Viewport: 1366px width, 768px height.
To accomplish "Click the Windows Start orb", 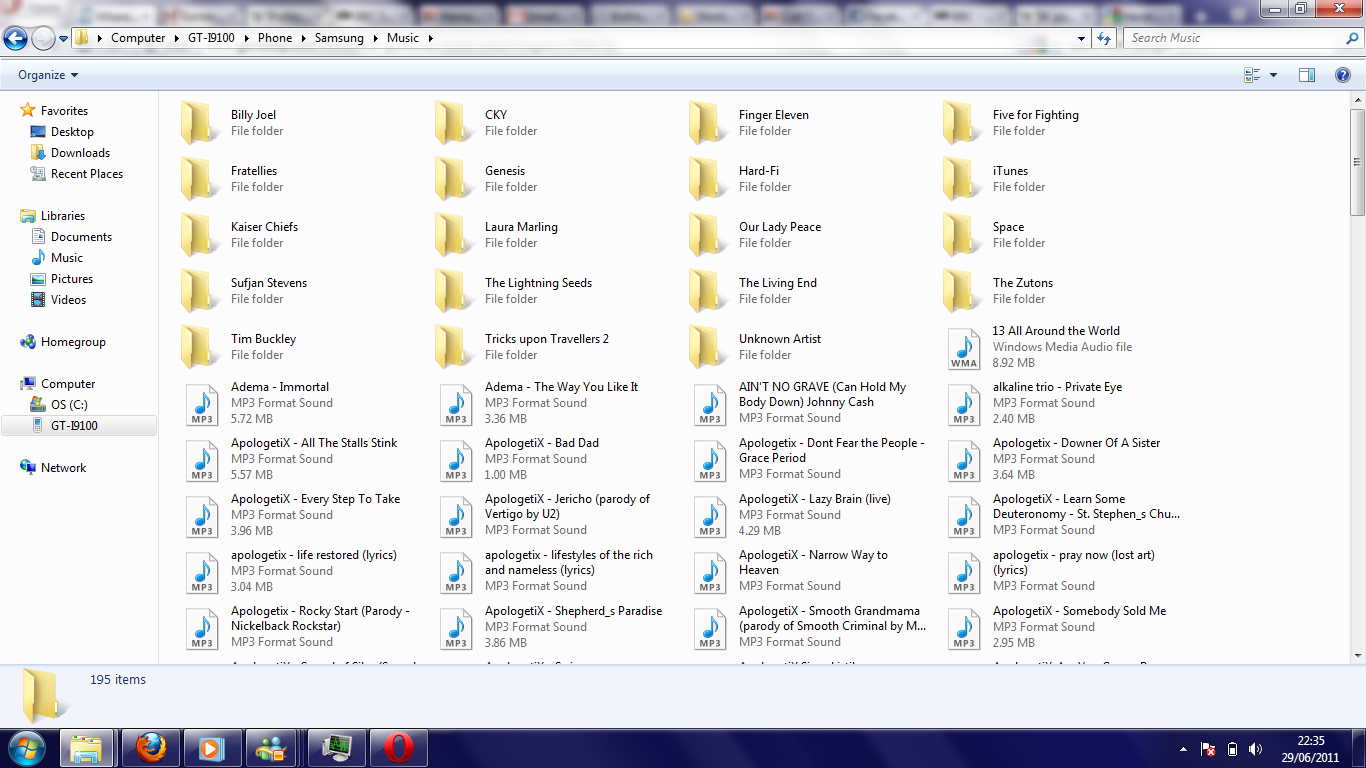I will [26, 748].
